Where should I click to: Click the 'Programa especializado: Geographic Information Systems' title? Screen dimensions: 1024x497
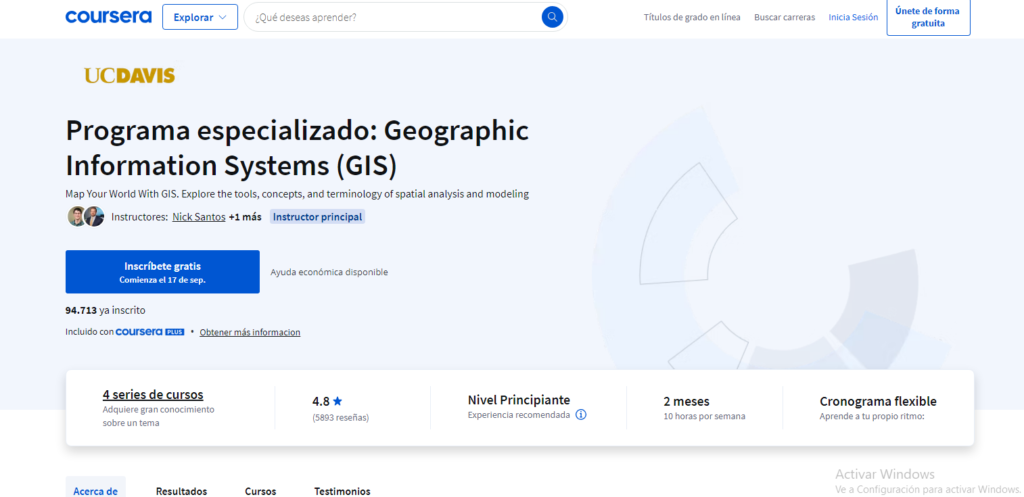tap(297, 148)
